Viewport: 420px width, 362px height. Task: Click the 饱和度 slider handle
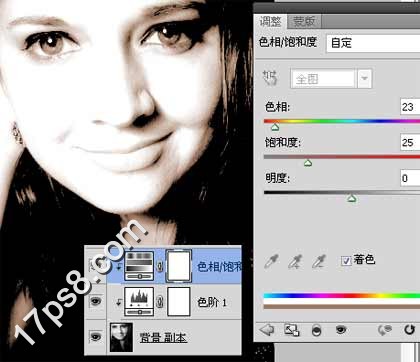pos(308,163)
